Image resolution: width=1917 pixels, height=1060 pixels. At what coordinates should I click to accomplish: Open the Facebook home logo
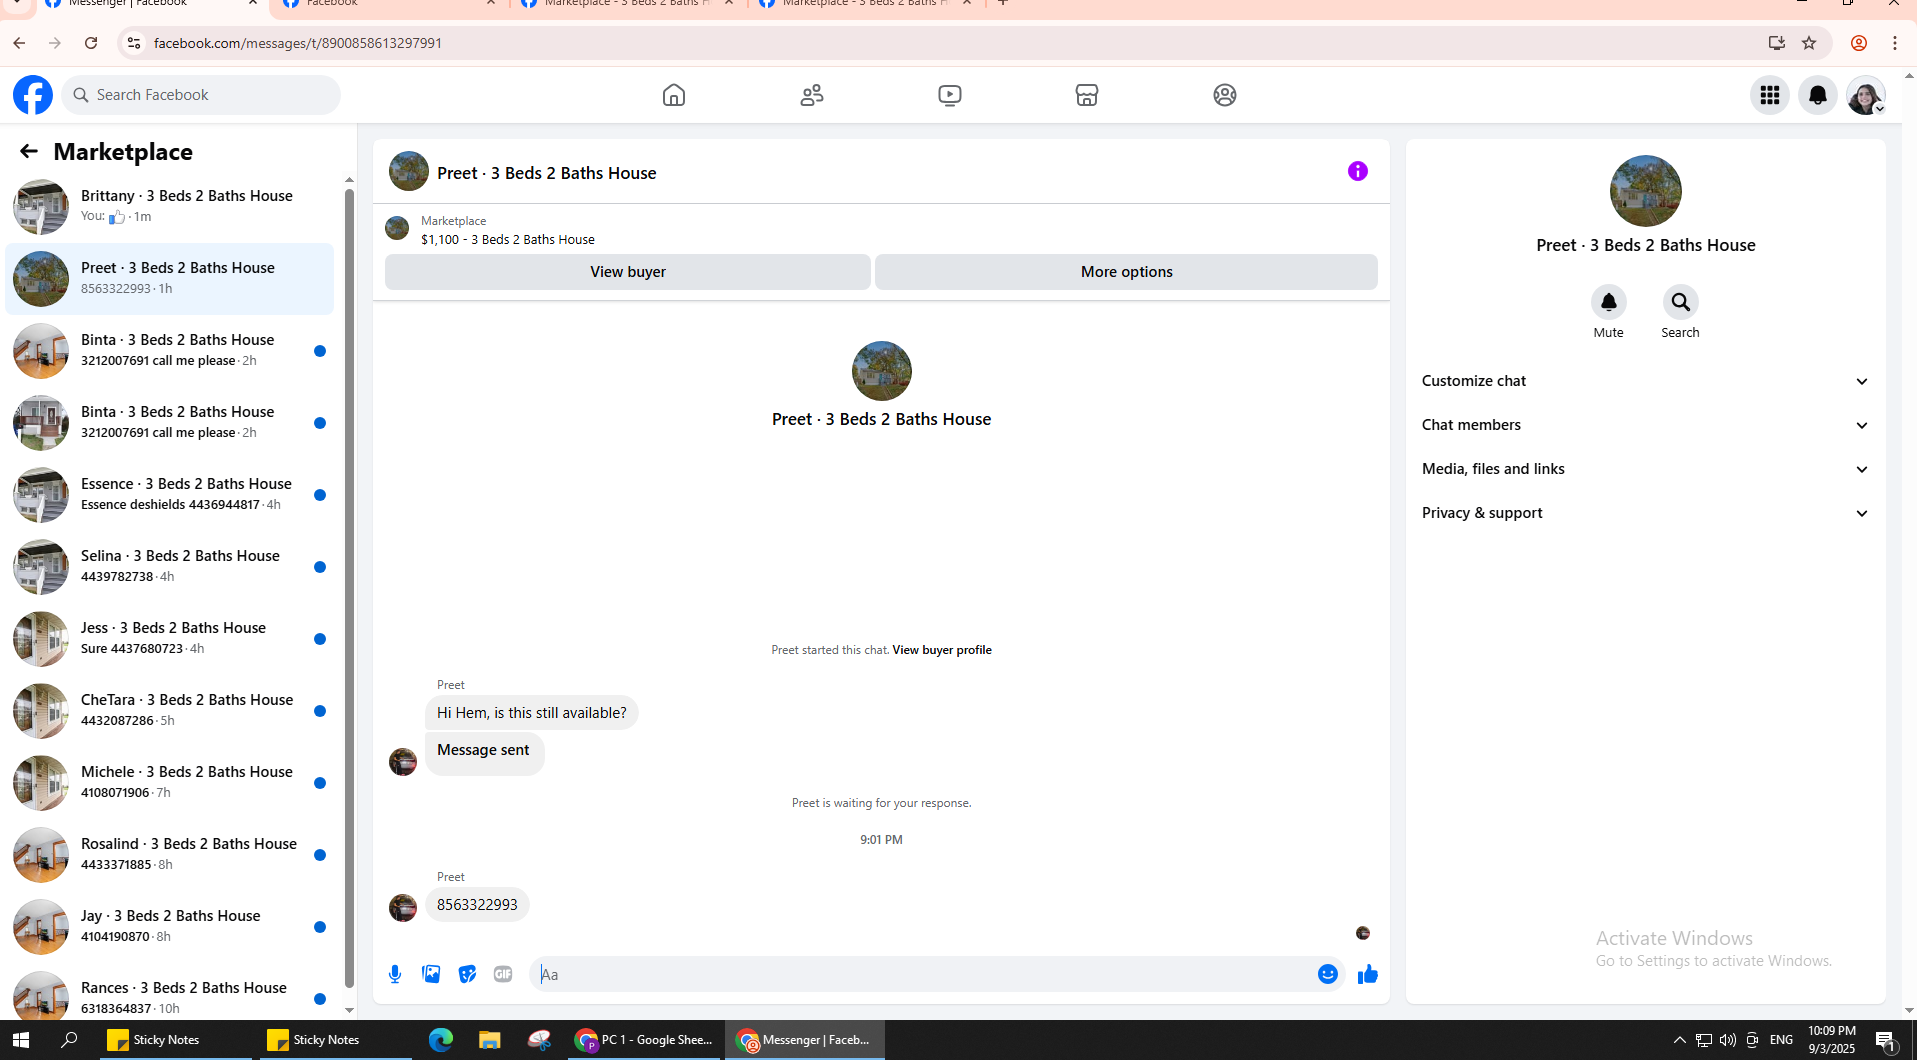[x=33, y=95]
